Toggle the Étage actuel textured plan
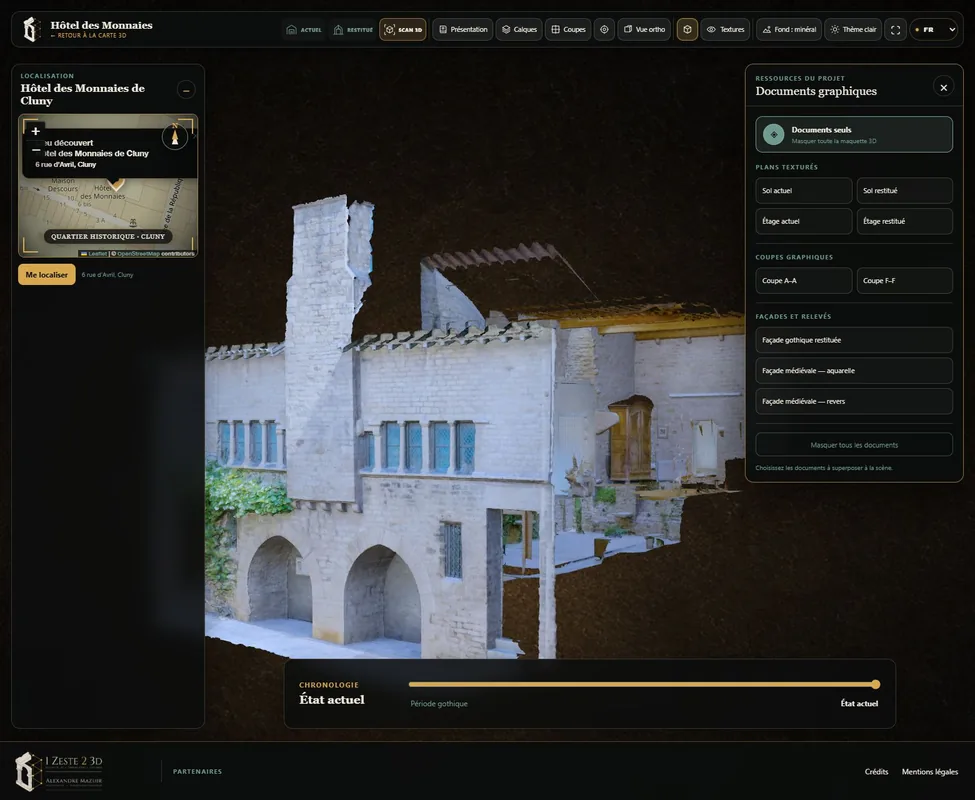This screenshot has height=800, width=975. 803,221
